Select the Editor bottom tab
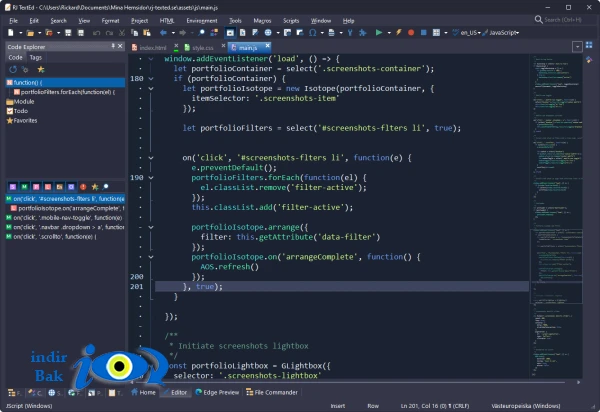This screenshot has width=600, height=412. [175, 392]
